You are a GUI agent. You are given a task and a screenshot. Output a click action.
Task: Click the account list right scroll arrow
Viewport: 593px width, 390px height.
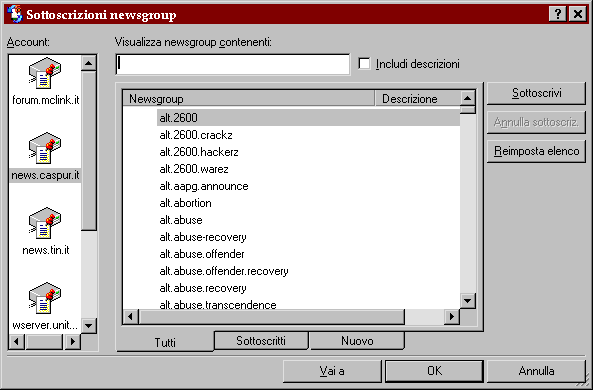(73, 342)
